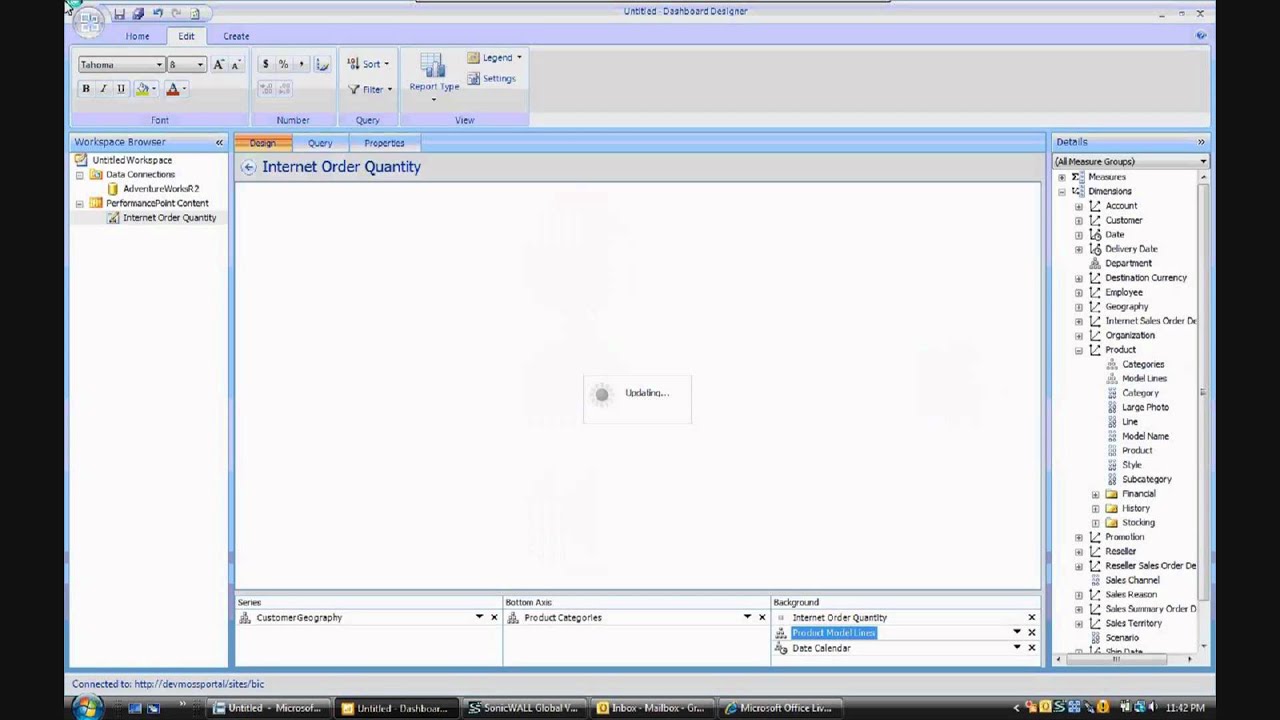1280x720 pixels.
Task: Open the Legend dropdown
Action: coord(495,58)
